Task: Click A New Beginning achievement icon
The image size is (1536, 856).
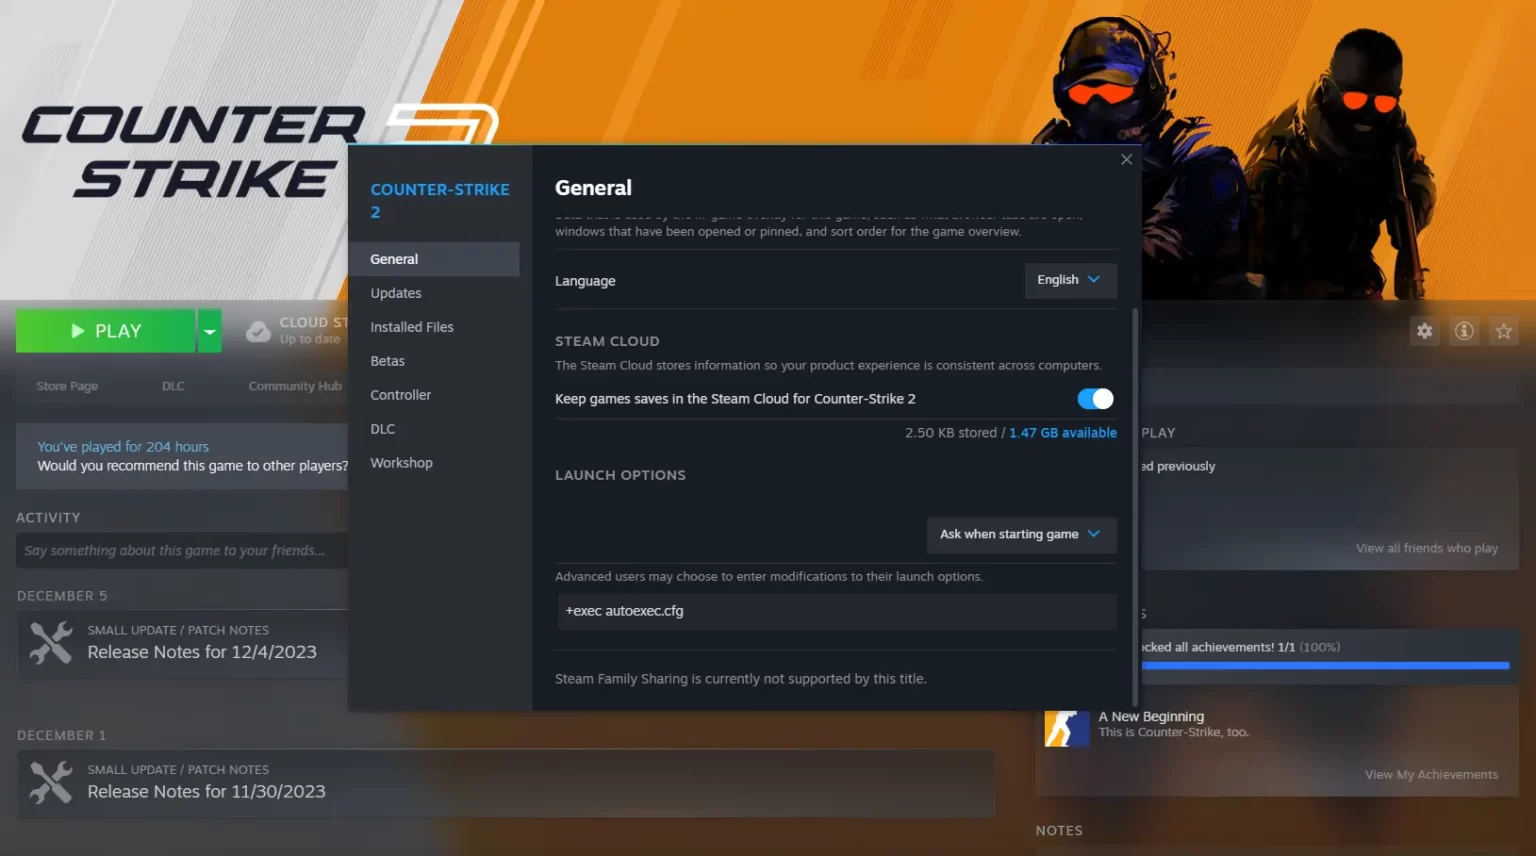Action: [x=1066, y=727]
